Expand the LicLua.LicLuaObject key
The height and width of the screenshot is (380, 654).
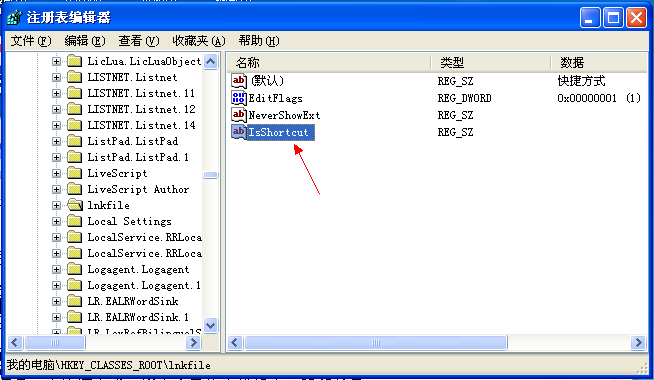pos(56,61)
